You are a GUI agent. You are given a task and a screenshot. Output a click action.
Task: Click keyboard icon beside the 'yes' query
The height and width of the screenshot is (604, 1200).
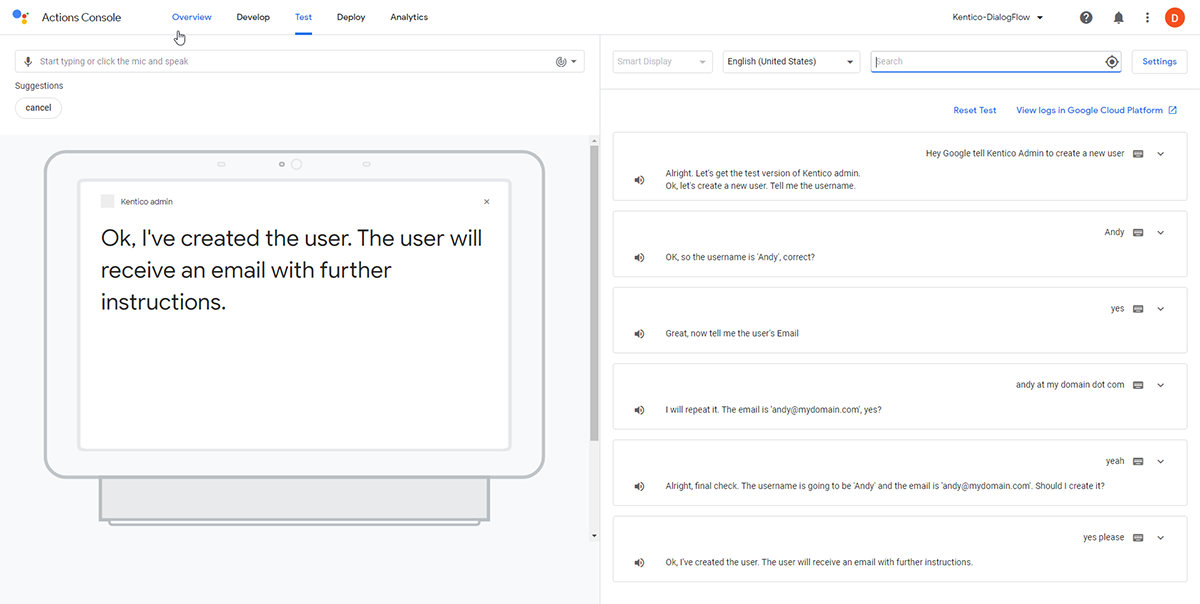pos(1138,309)
